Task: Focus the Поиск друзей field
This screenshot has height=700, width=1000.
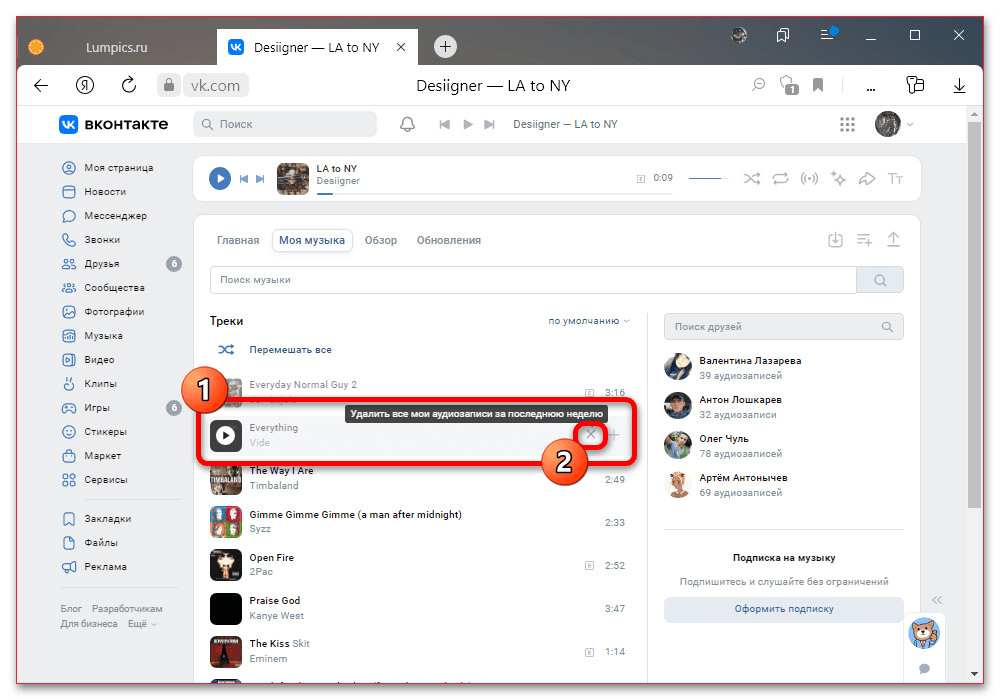Action: click(783, 326)
